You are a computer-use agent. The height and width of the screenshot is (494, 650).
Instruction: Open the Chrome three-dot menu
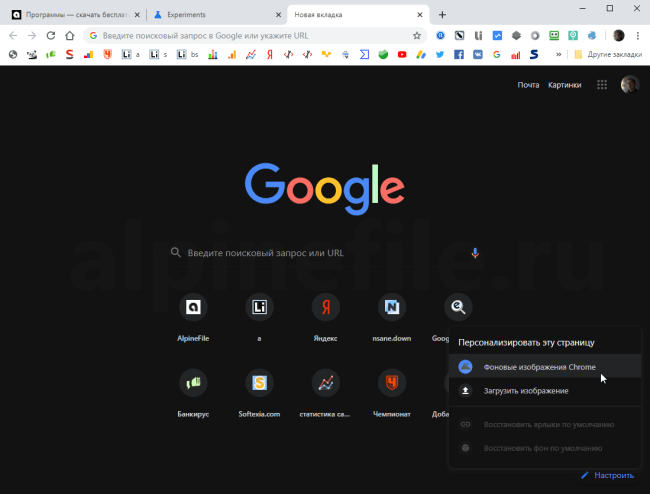pyautogui.click(x=638, y=36)
